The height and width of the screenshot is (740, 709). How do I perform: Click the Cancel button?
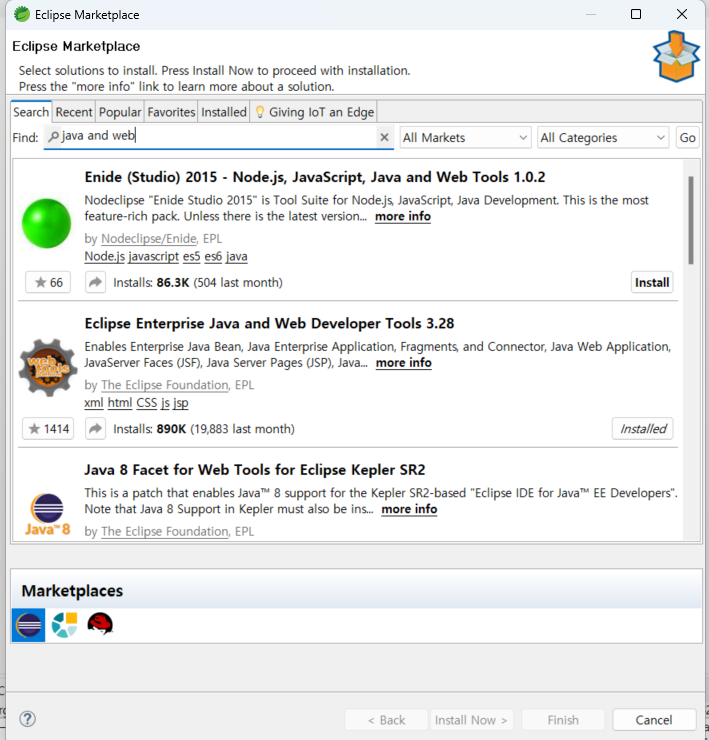tap(654, 720)
